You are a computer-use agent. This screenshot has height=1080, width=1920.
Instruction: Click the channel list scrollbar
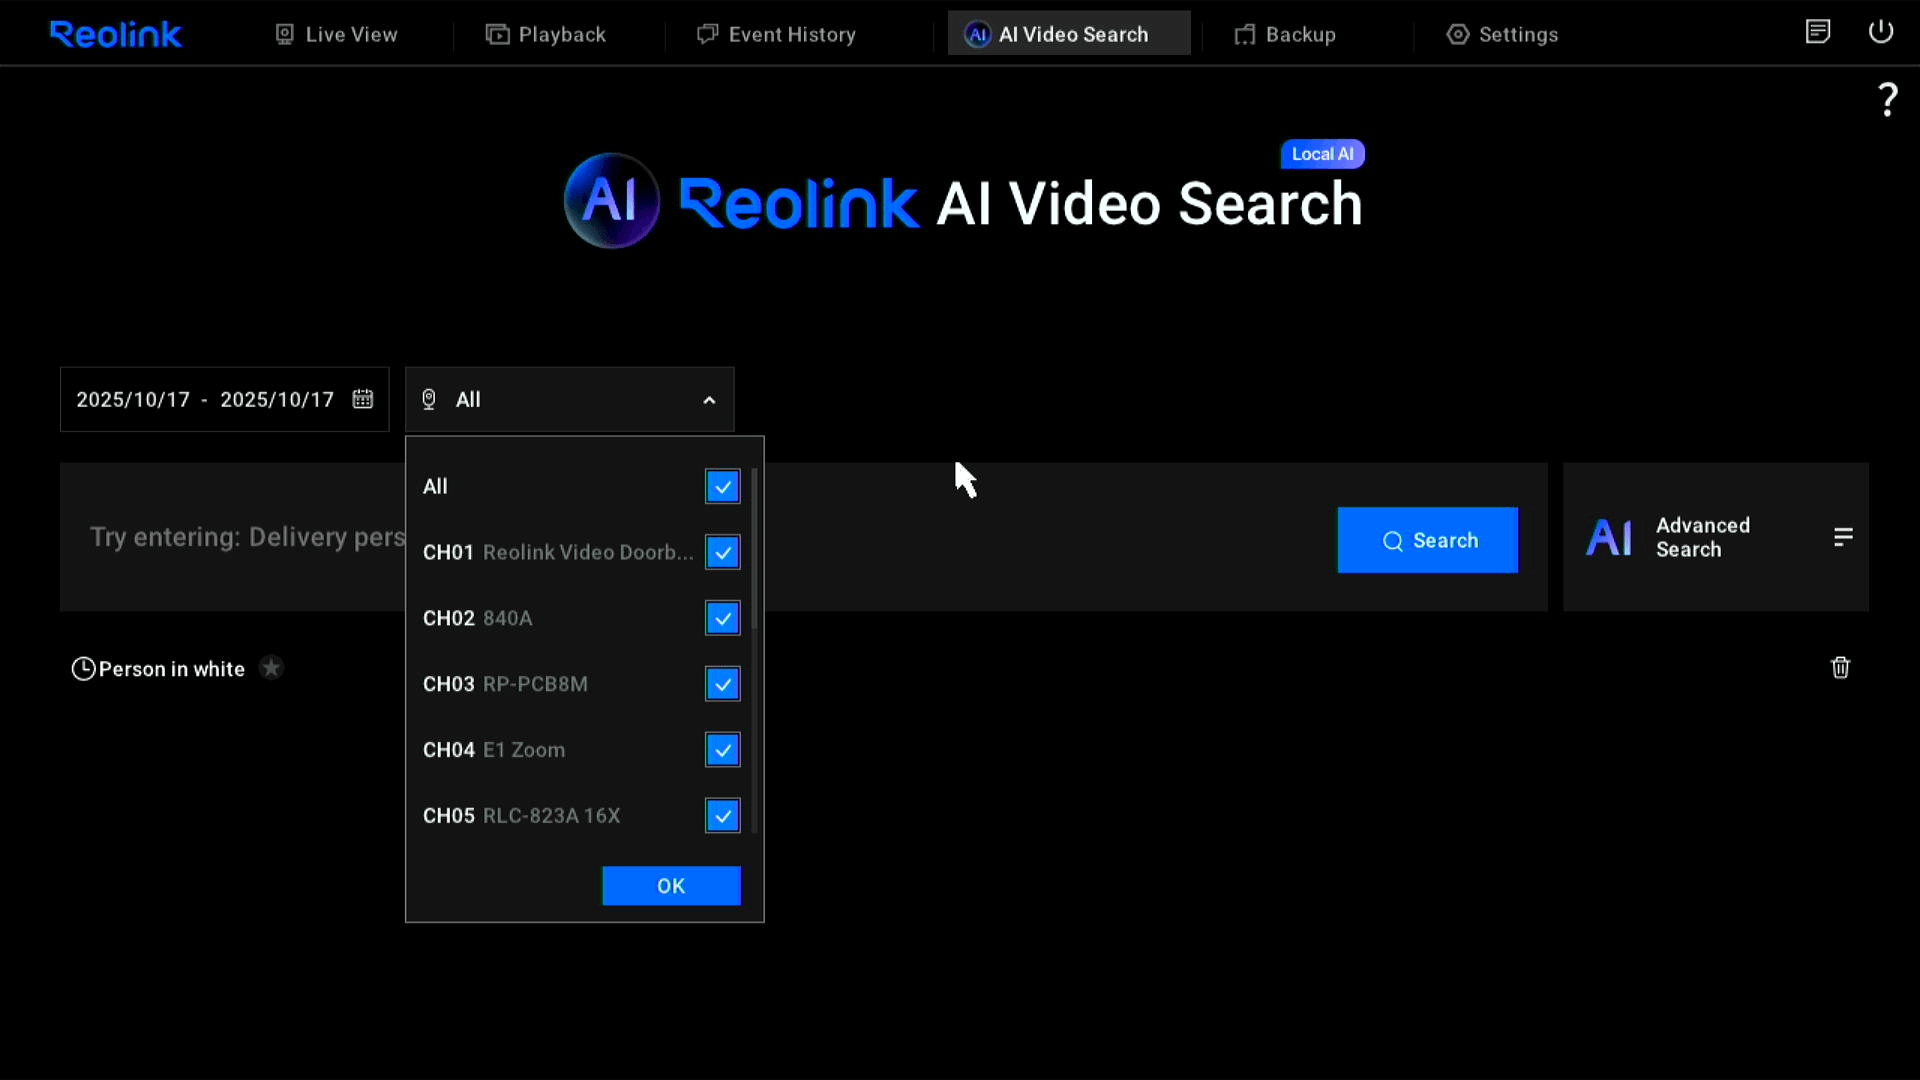point(754,550)
